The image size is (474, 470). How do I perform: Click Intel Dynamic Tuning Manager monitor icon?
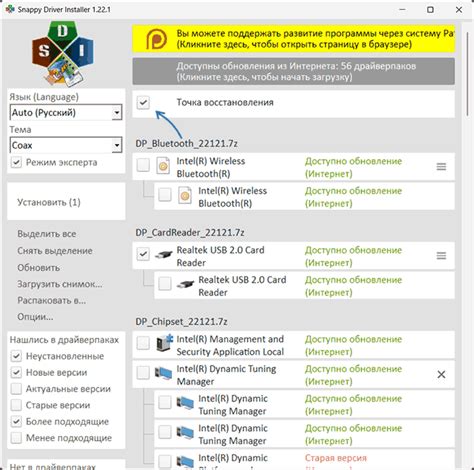pyautogui.click(x=163, y=373)
